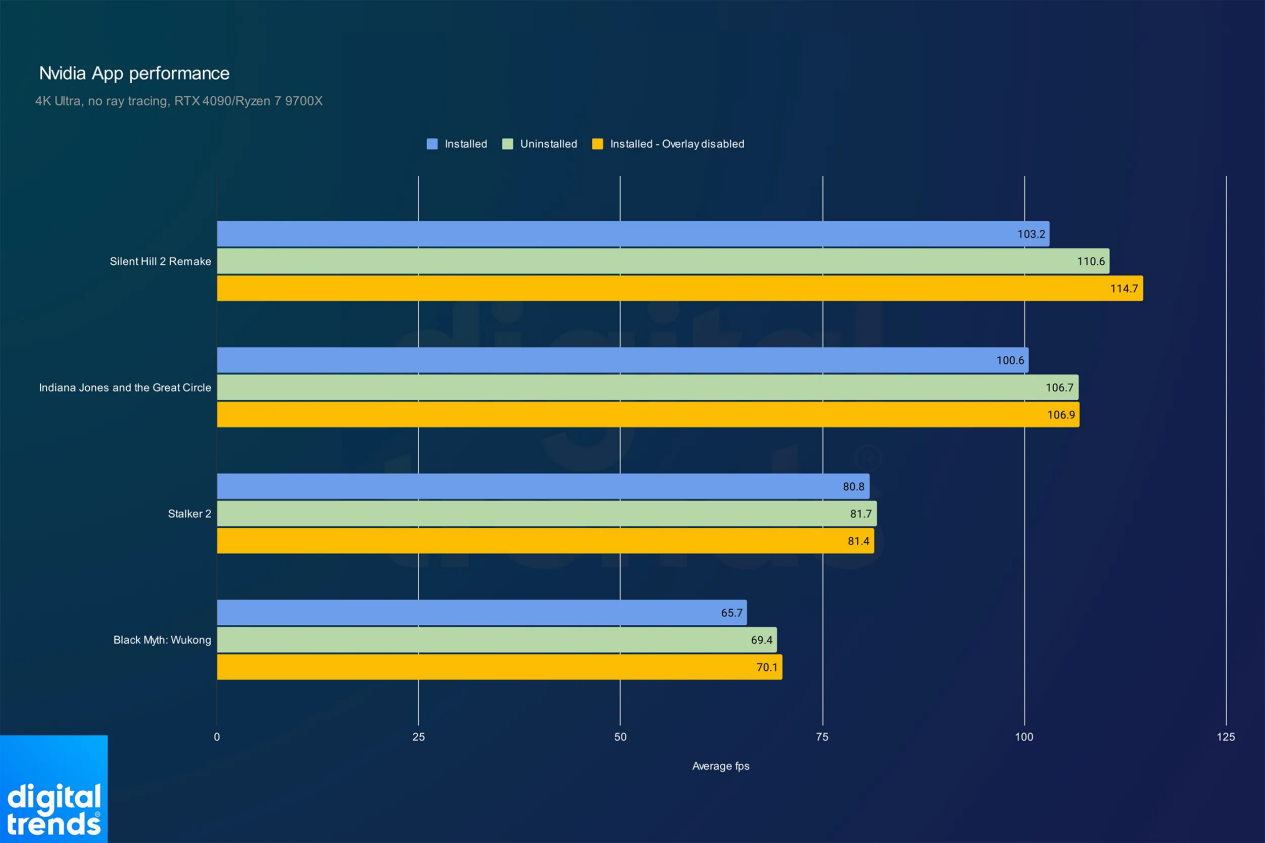This screenshot has width=1265, height=843.
Task: Select the Silent Hill 2 Remake axis label
Action: point(160,262)
